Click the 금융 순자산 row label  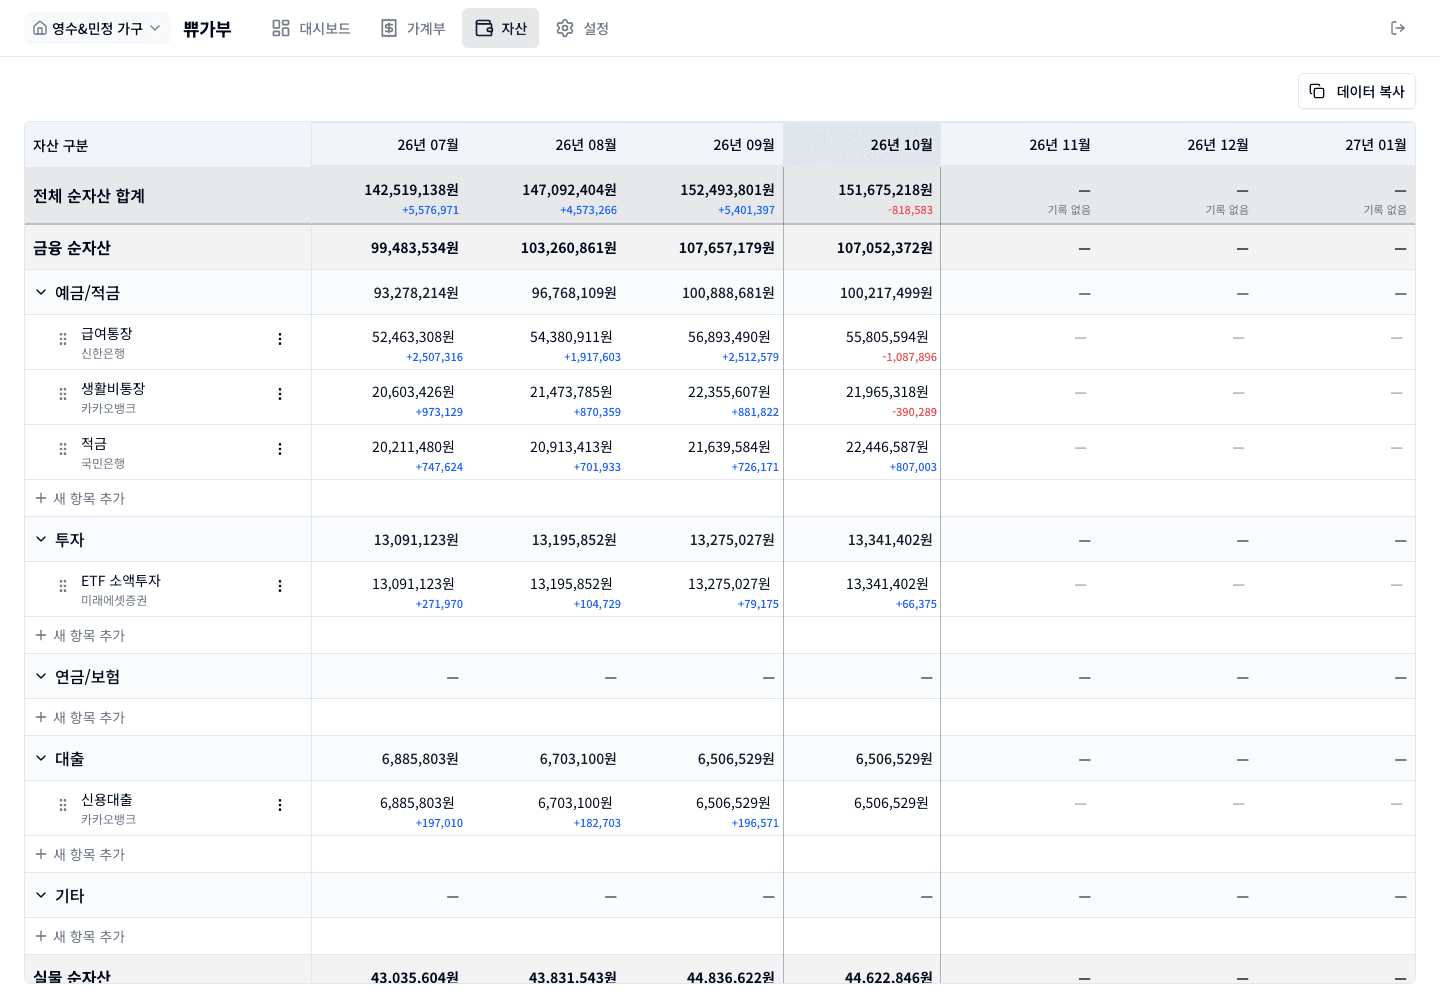(72, 248)
